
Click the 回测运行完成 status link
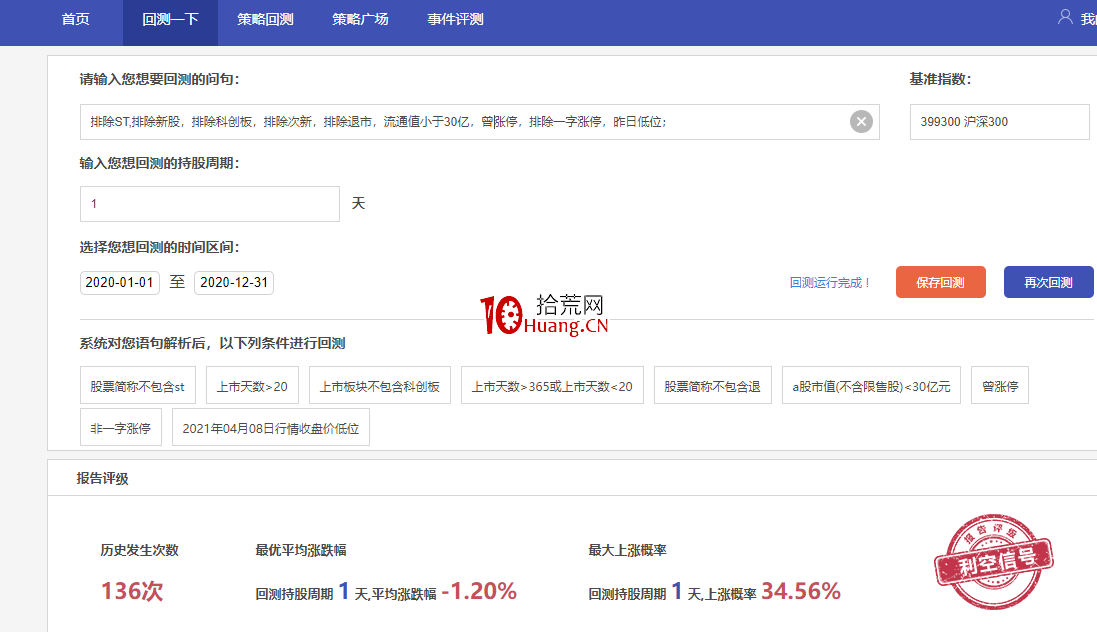830,282
